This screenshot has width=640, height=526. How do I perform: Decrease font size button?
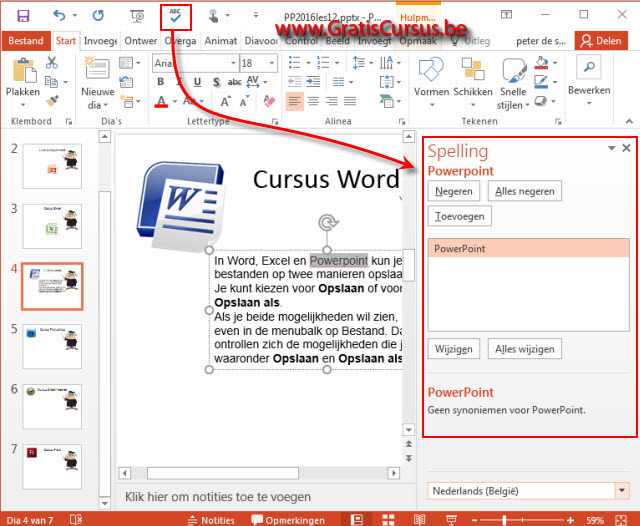click(244, 101)
